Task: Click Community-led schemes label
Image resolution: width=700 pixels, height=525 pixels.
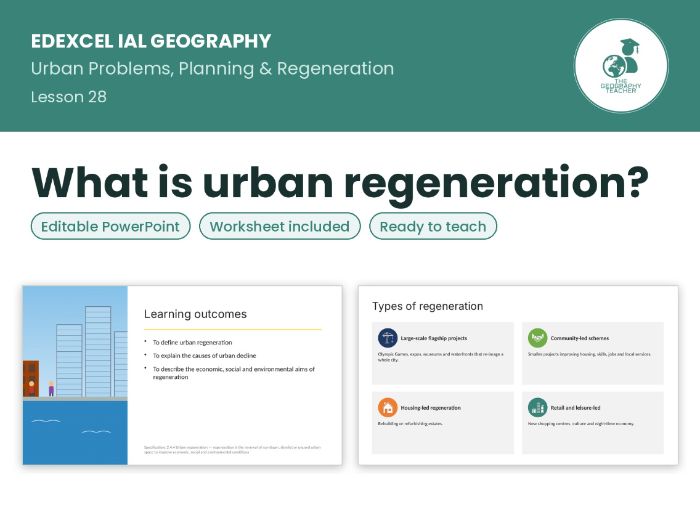Action: click(579, 338)
